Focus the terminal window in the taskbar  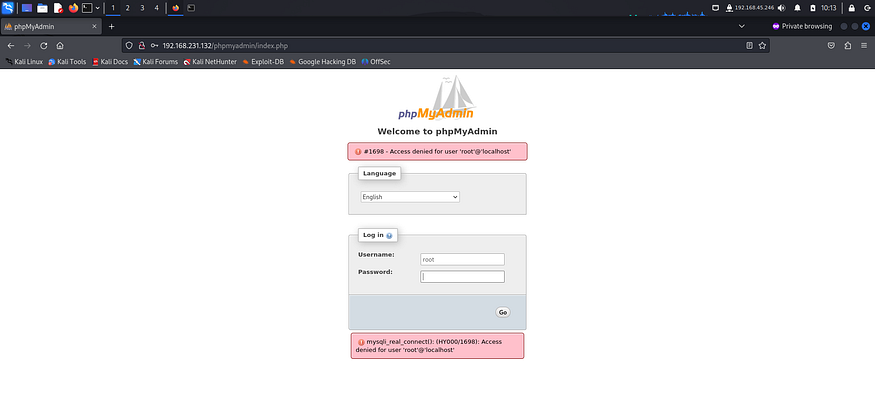tap(191, 8)
